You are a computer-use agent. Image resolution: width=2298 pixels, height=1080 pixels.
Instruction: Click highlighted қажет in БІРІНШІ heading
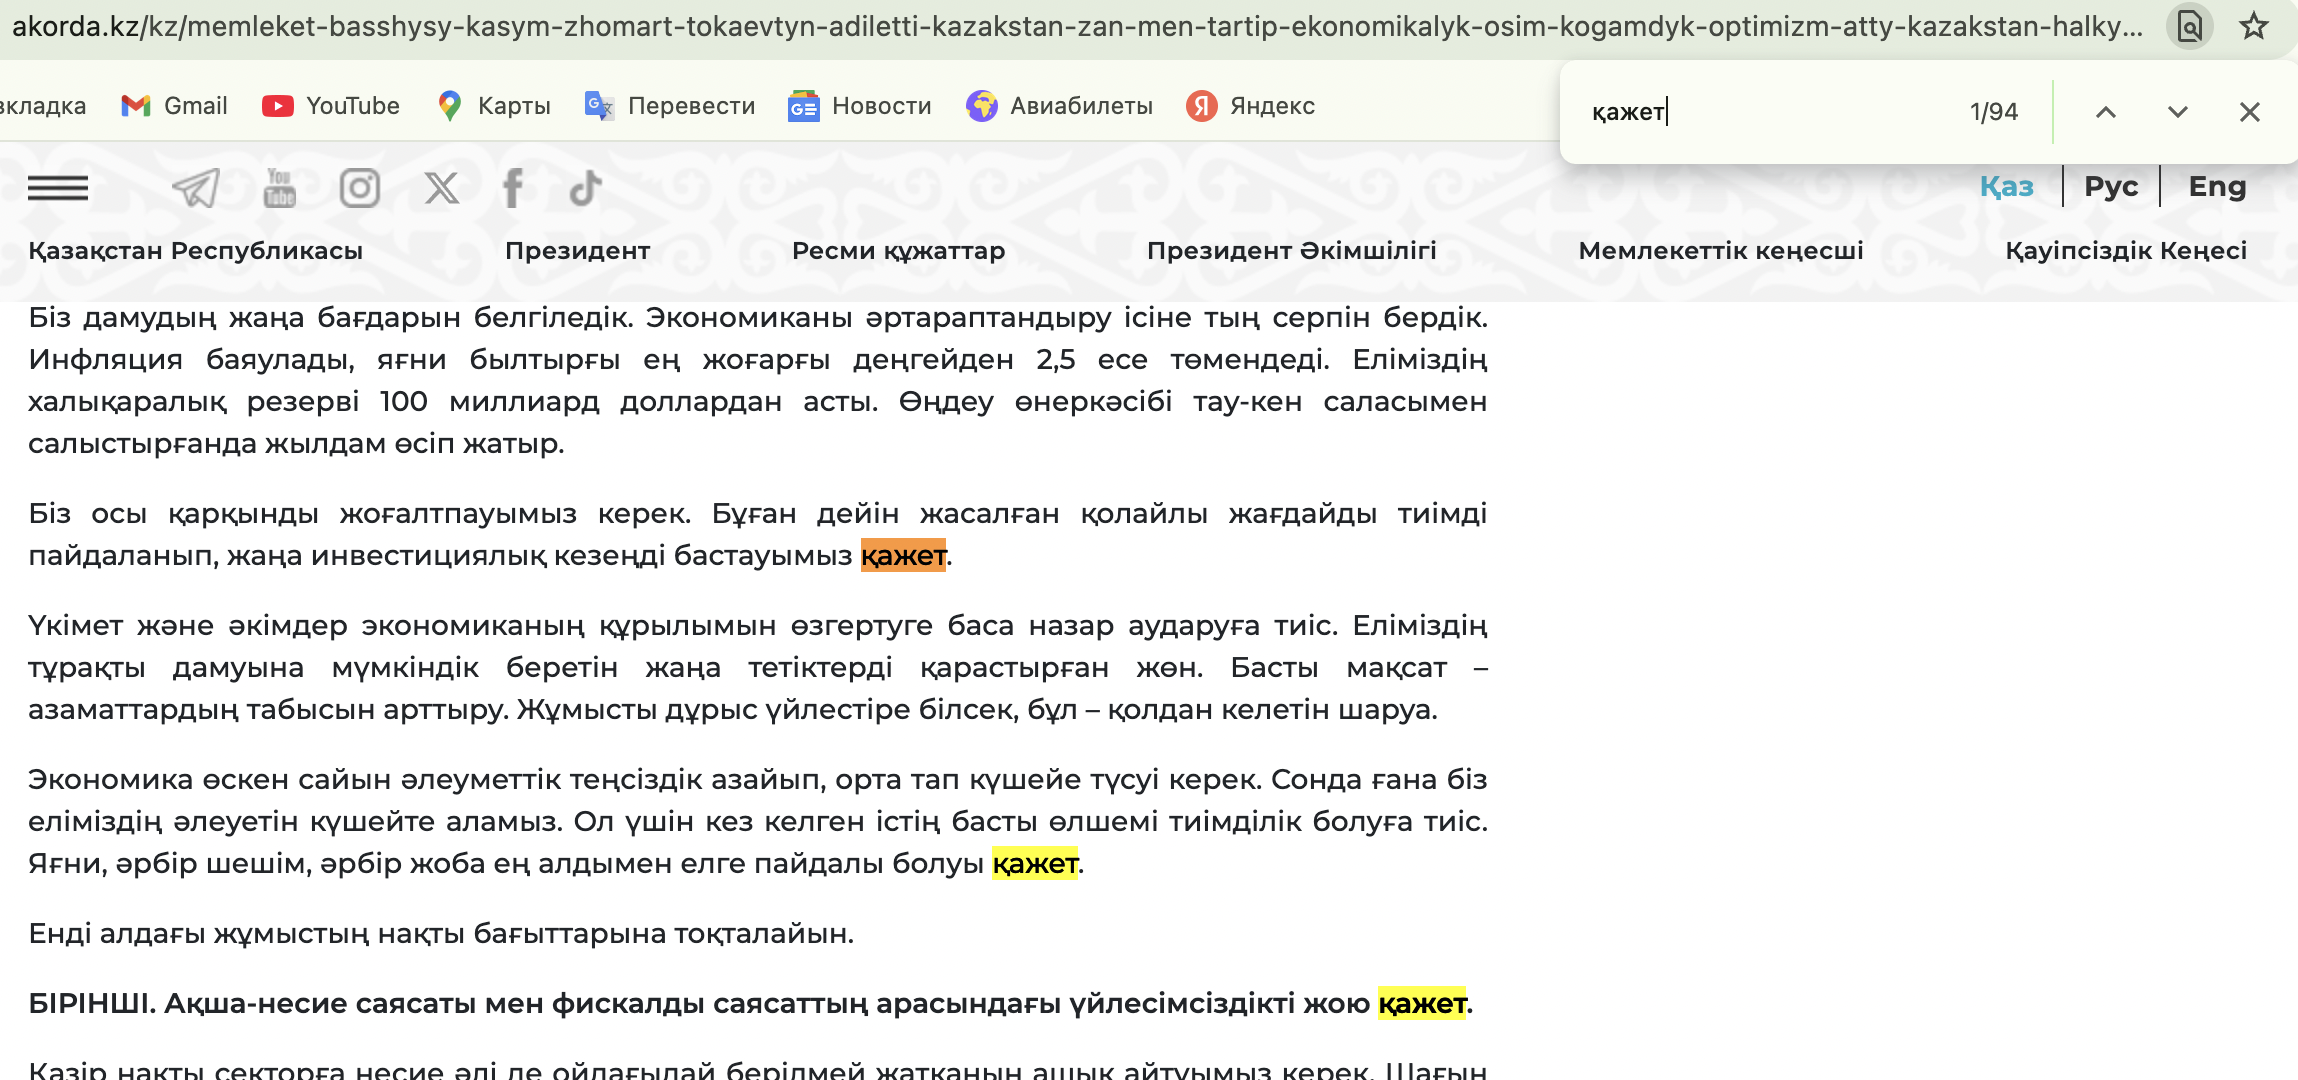click(x=1422, y=1003)
